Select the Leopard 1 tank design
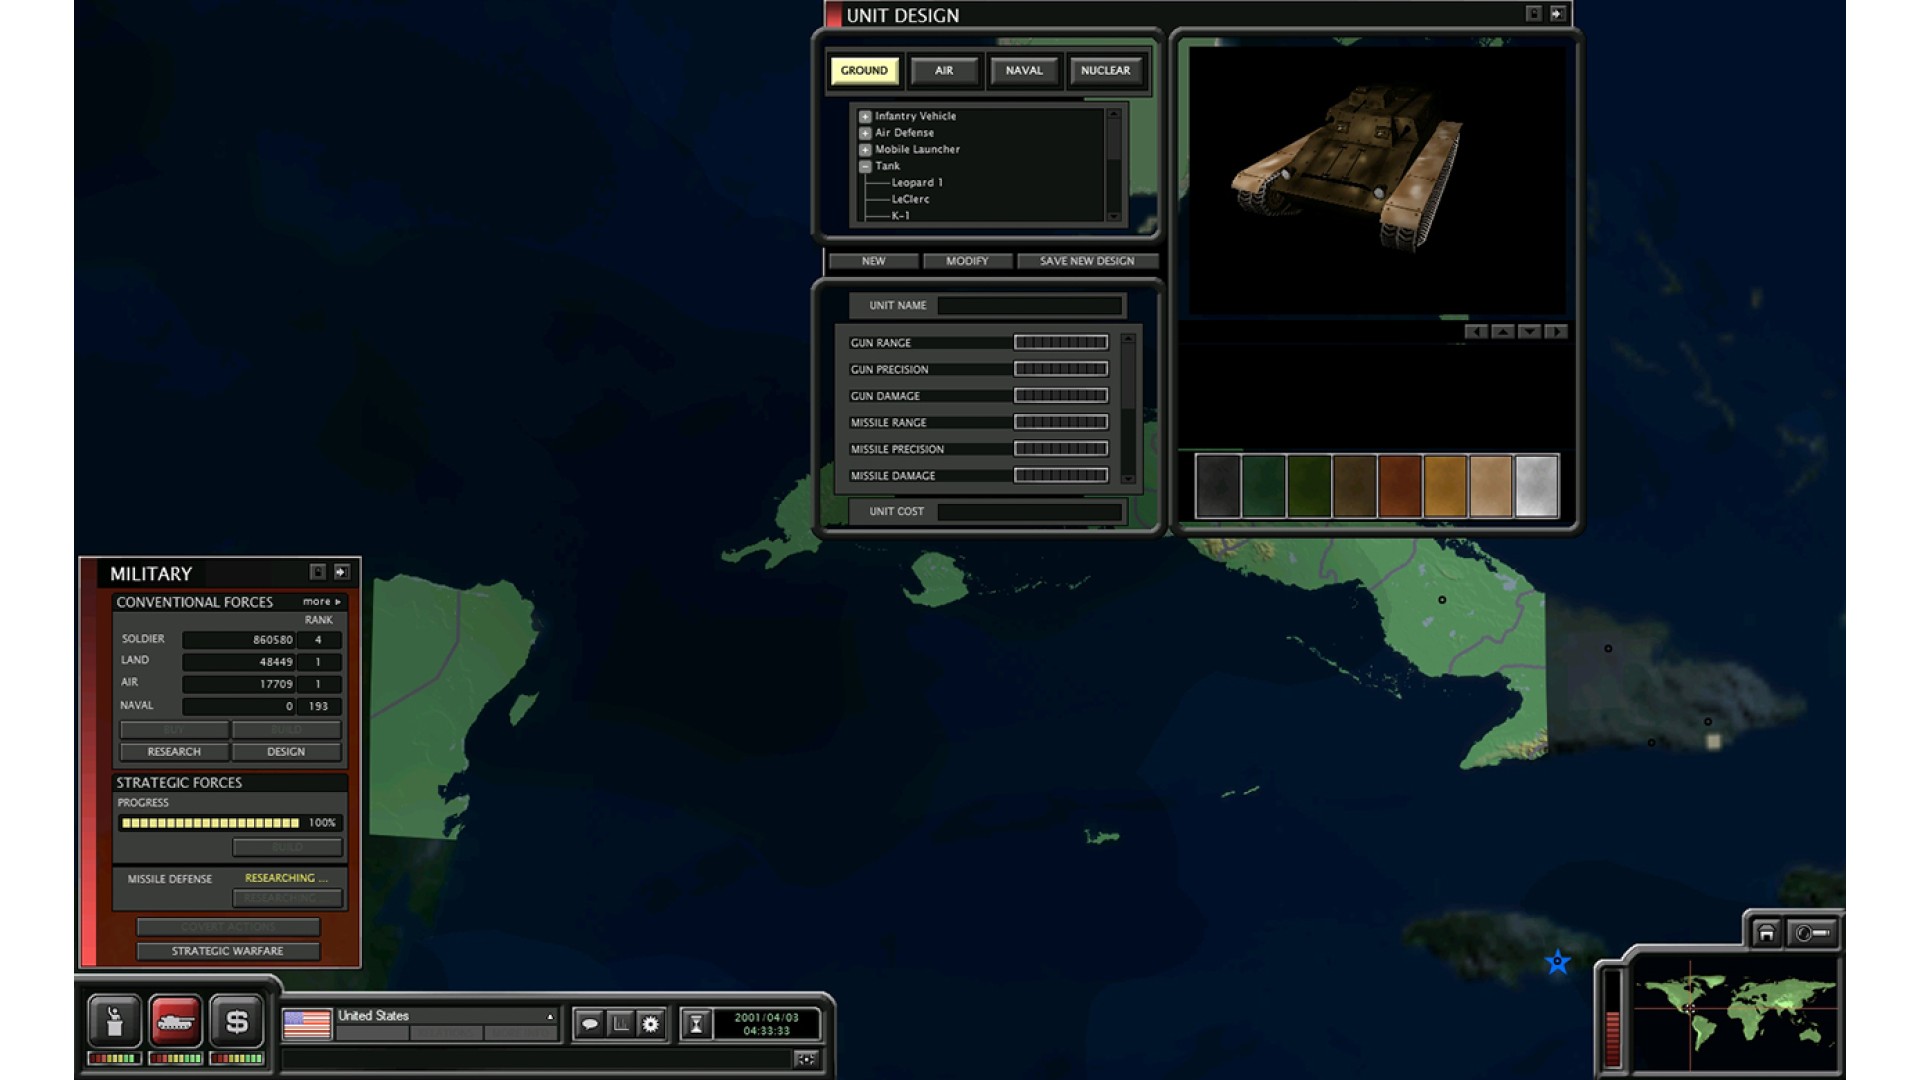Screen dimensions: 1920x1080 917,183
